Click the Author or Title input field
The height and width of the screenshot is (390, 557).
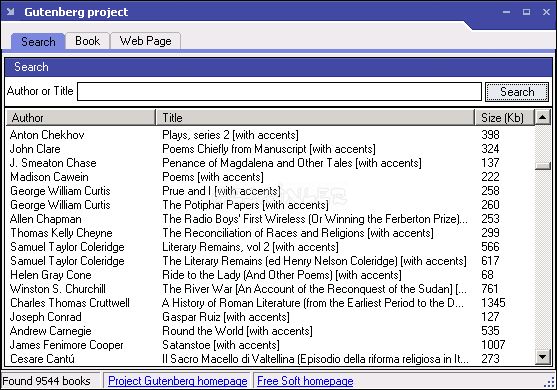279,92
